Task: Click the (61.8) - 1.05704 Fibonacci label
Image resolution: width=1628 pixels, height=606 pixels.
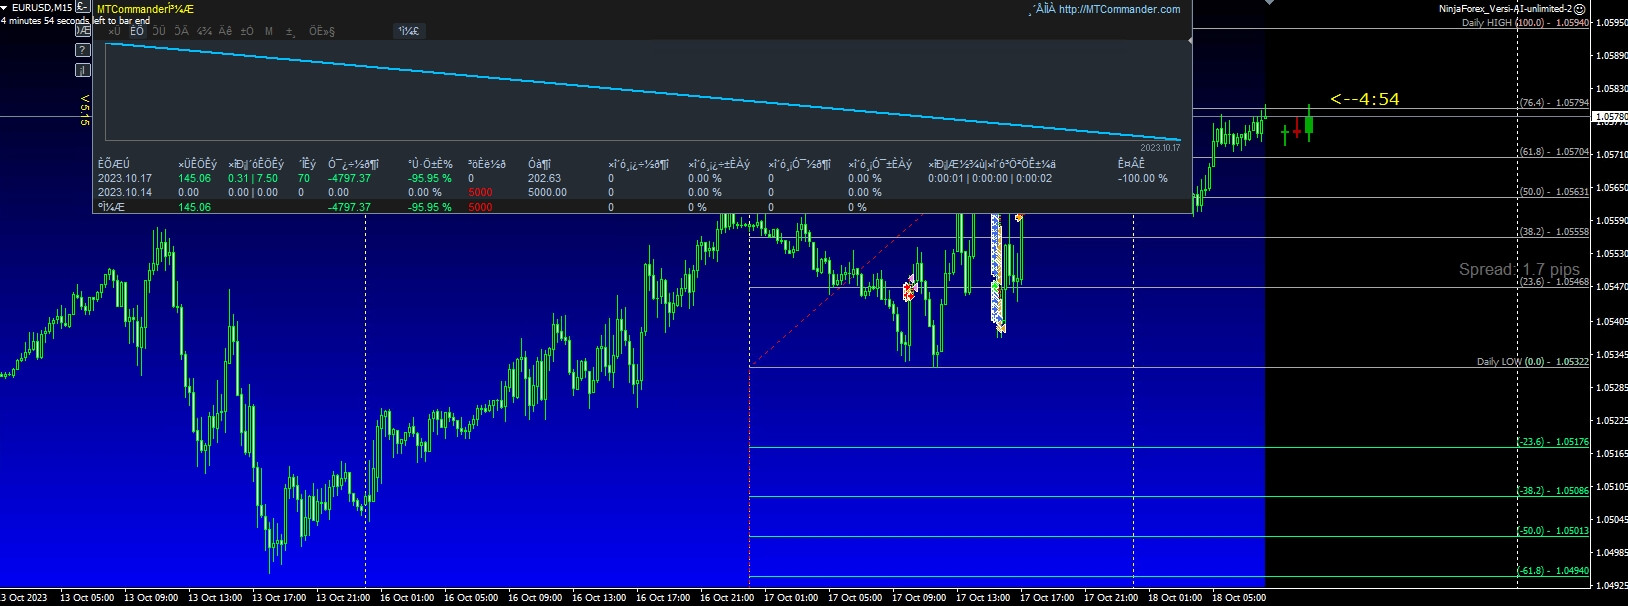Action: [x=1554, y=152]
